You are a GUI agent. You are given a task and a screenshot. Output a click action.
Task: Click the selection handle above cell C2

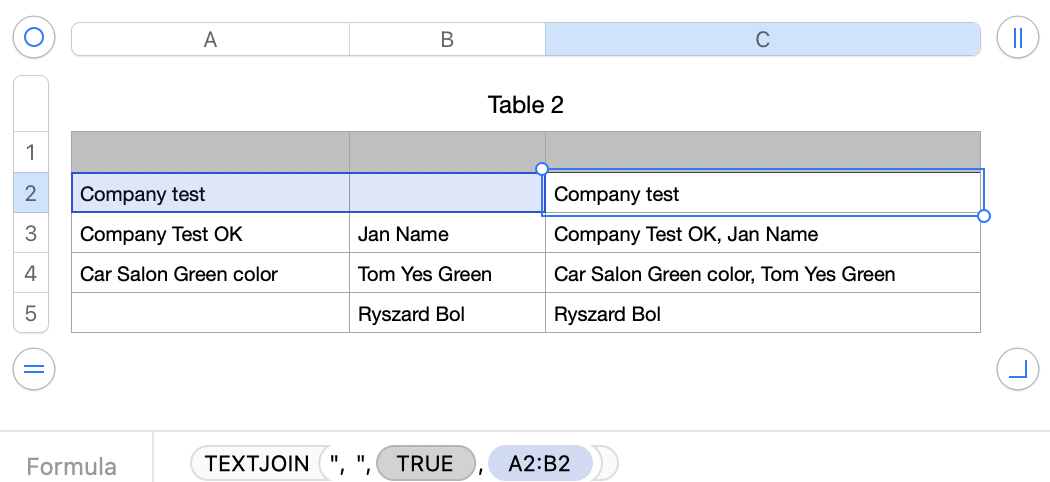click(x=542, y=169)
